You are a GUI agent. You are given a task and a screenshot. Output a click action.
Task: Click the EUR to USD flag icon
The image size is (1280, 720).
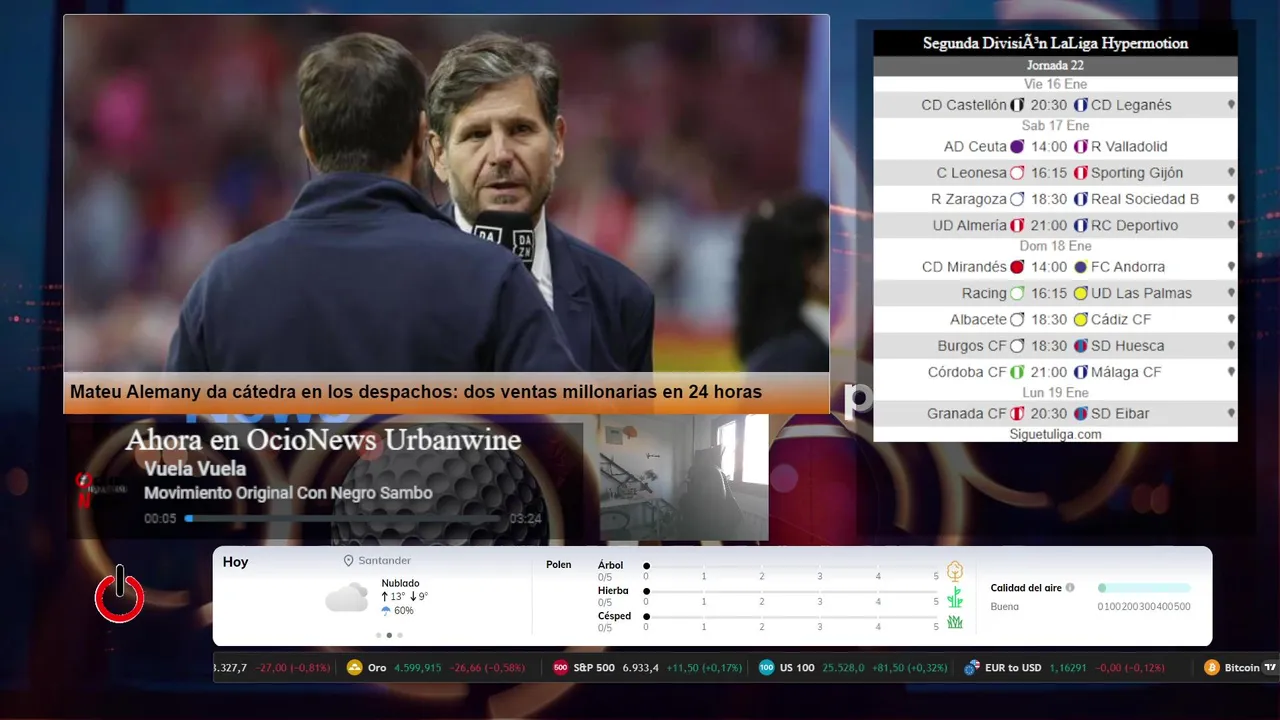tap(971, 667)
